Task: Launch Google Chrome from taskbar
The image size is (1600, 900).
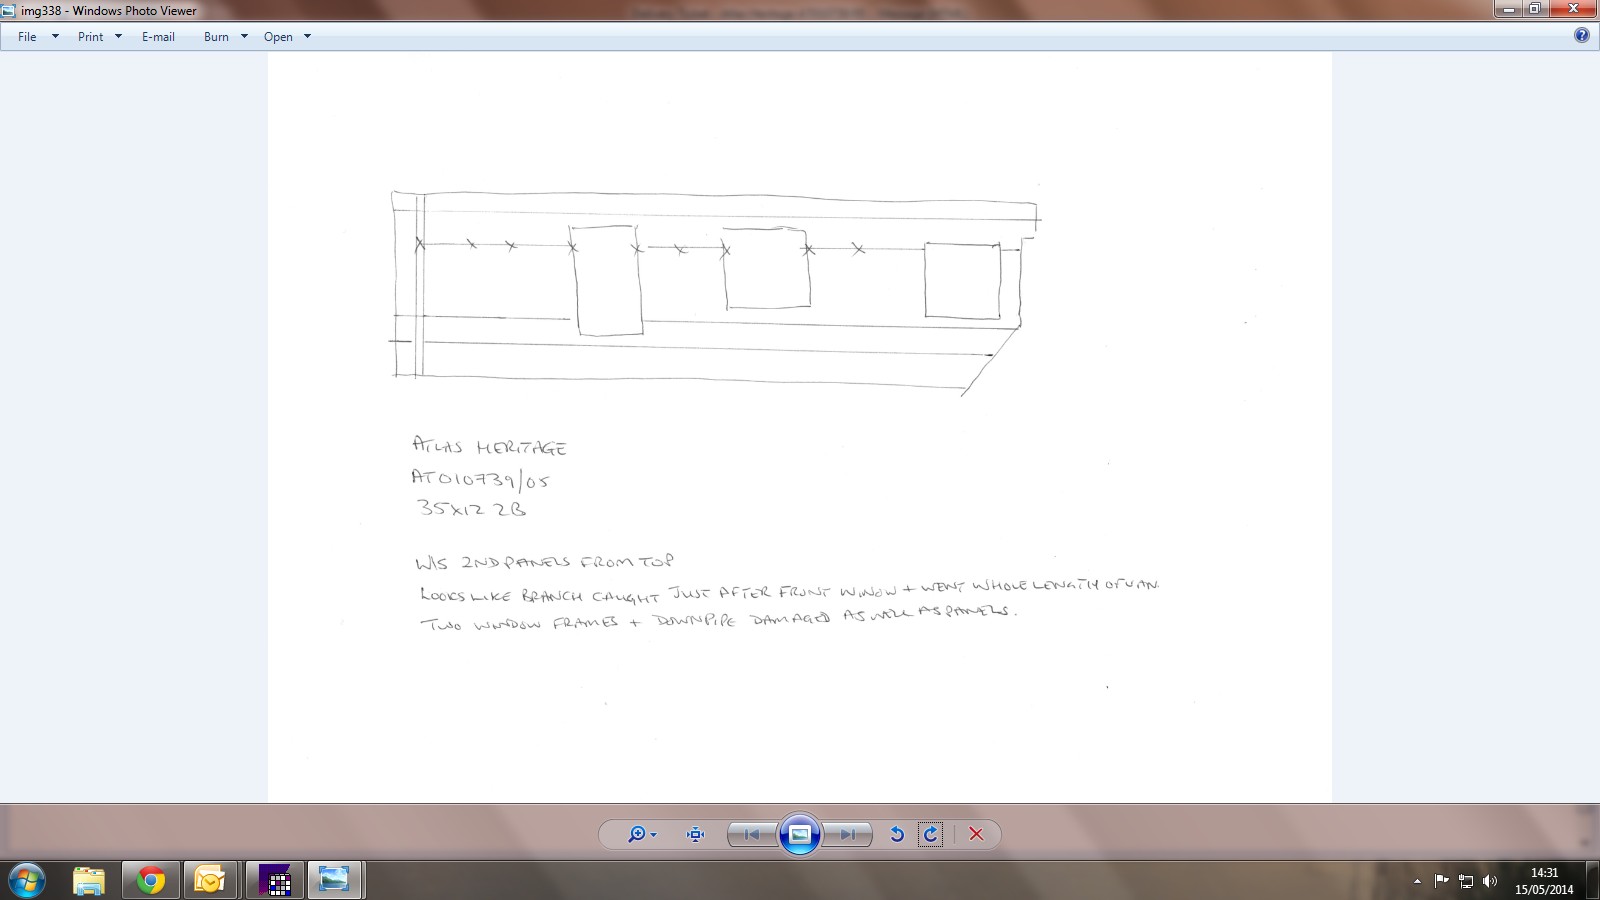Action: [x=151, y=881]
